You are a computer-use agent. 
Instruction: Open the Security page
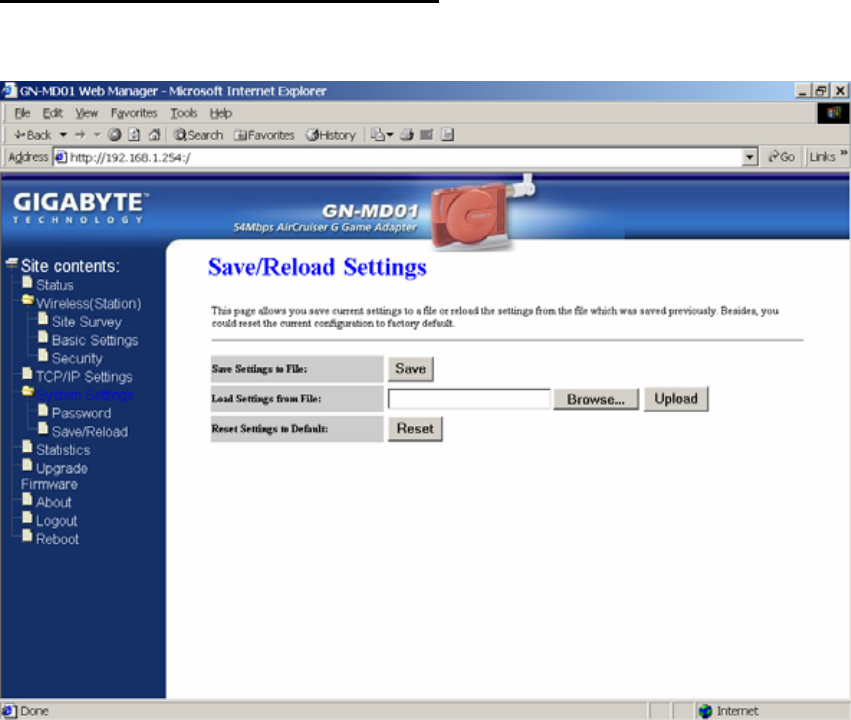(77, 359)
